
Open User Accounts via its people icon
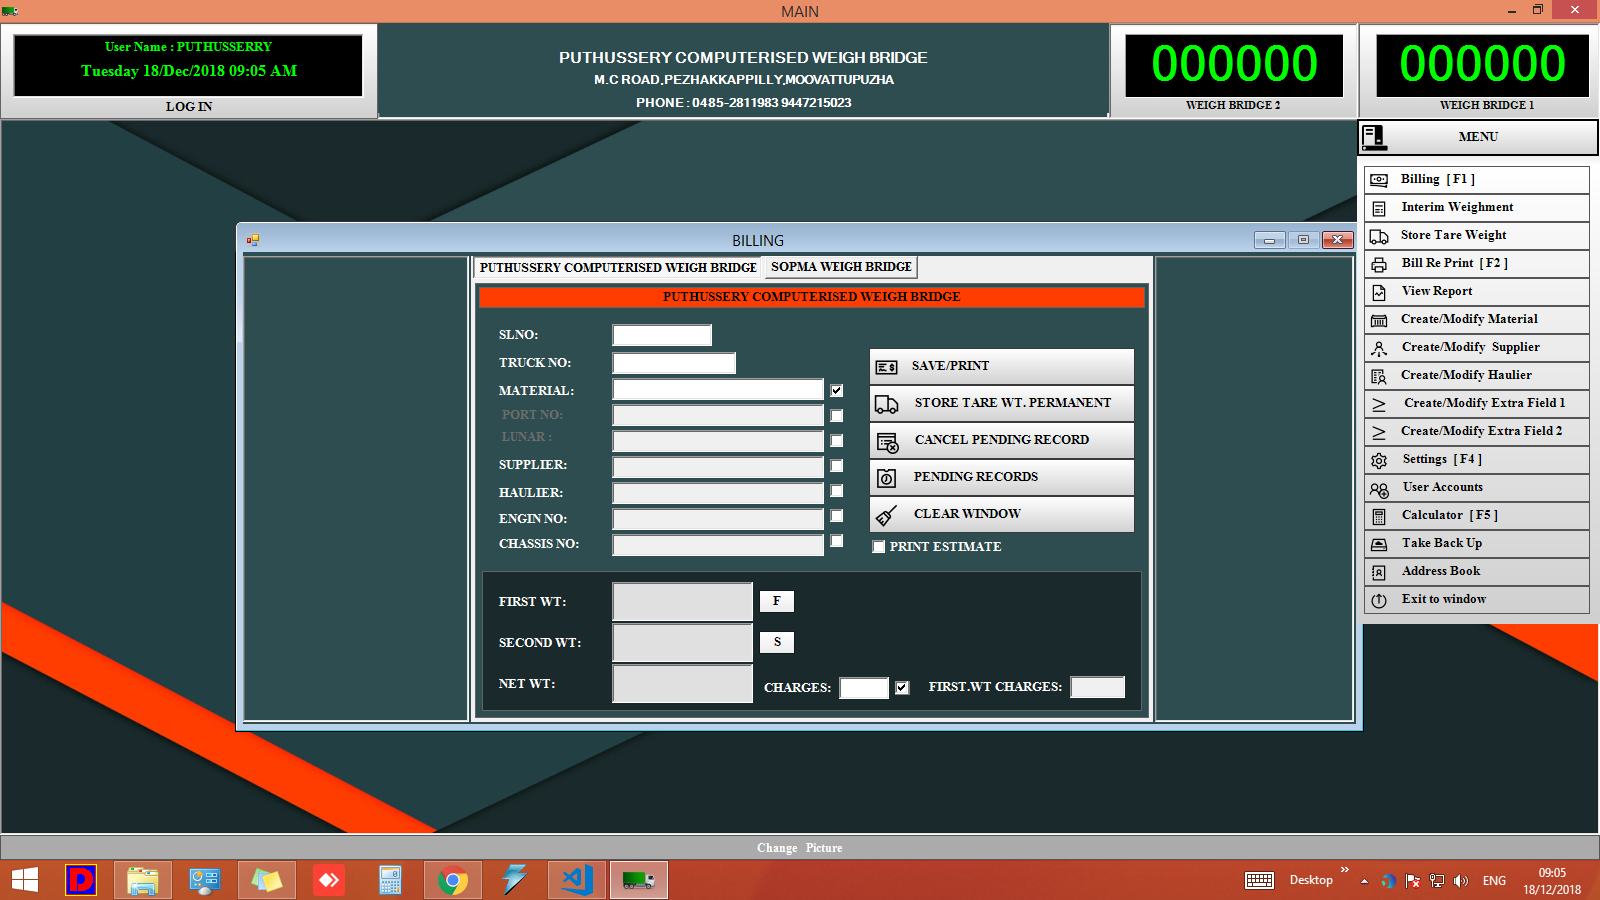tap(1381, 487)
